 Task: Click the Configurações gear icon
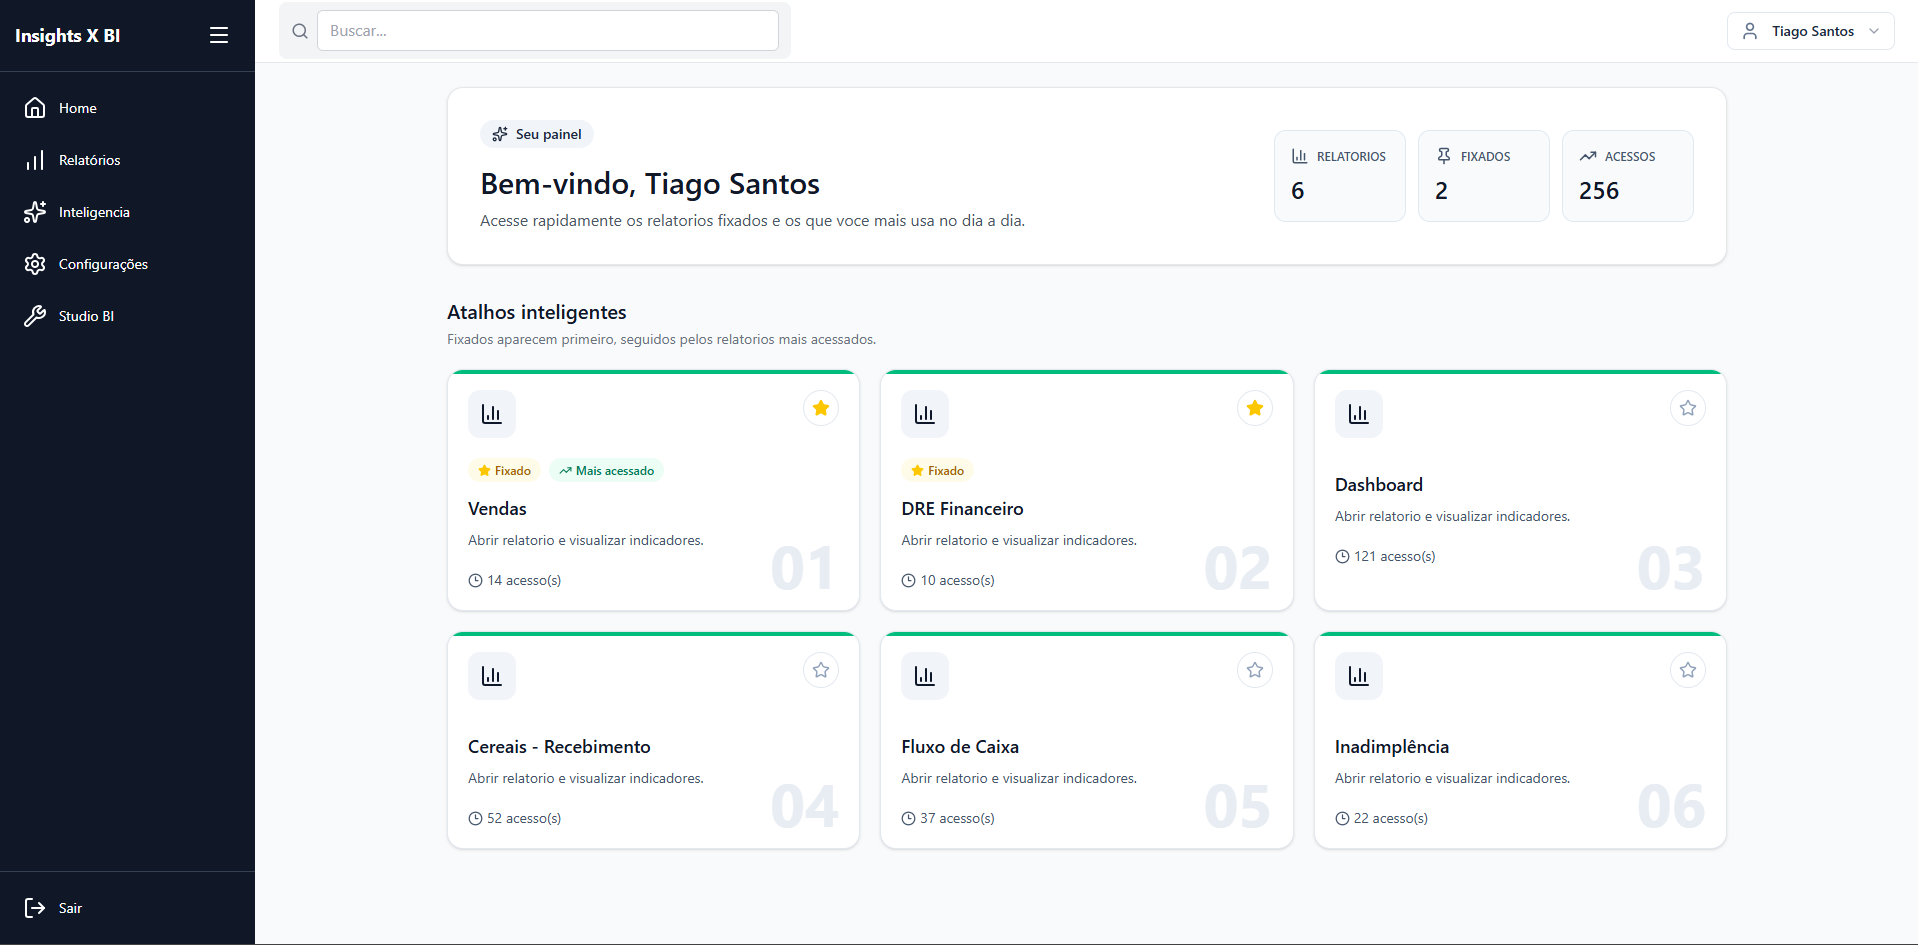(x=35, y=264)
